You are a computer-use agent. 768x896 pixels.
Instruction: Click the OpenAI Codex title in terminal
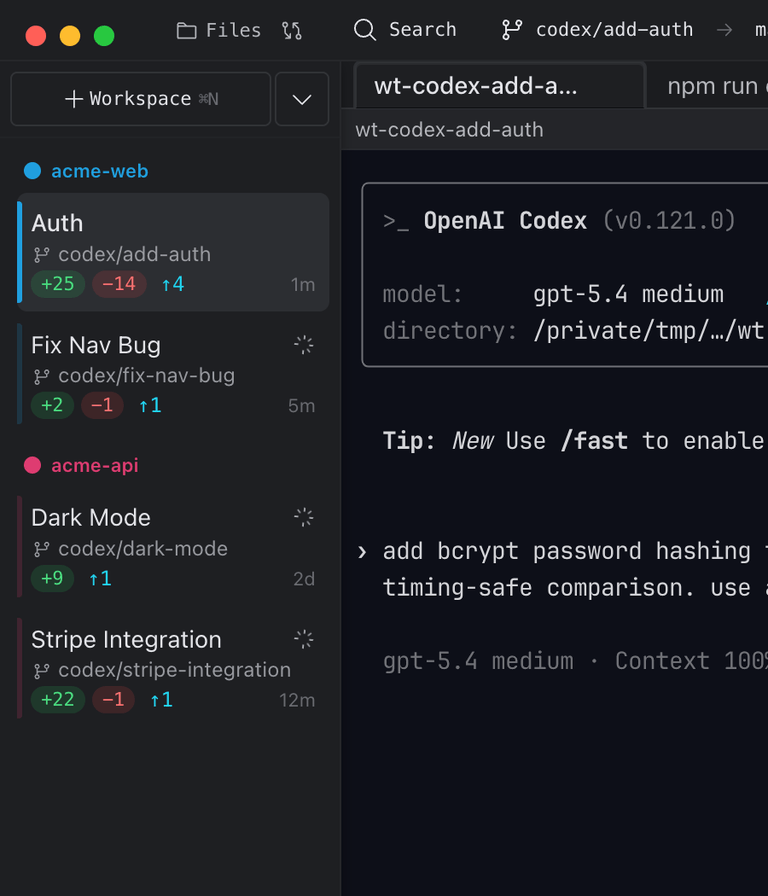point(505,221)
